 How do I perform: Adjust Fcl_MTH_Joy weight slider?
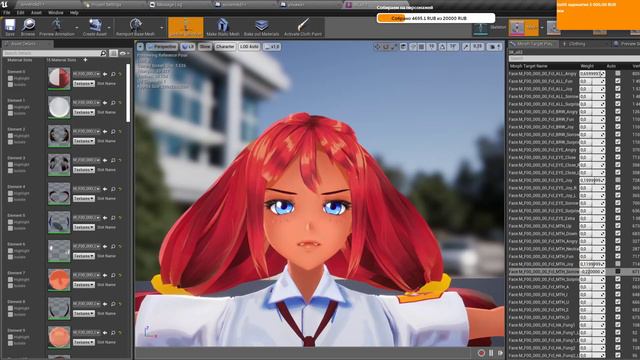[592, 264]
